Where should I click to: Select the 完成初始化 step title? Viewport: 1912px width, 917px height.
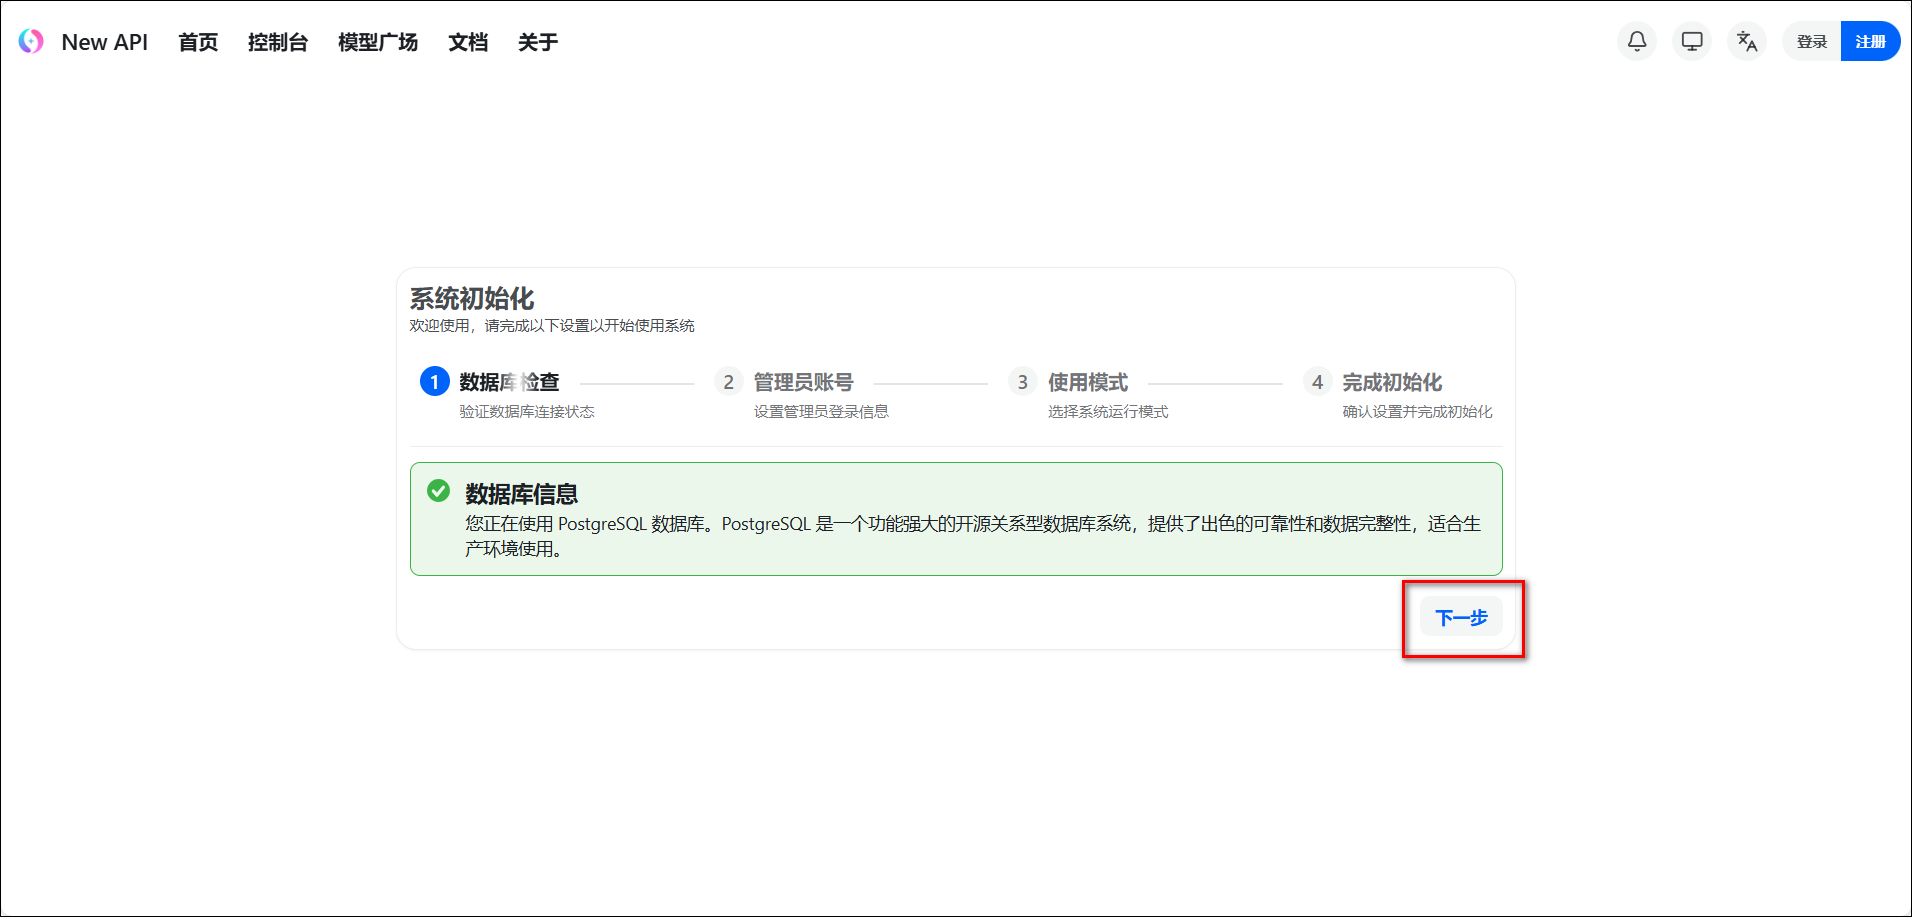(1391, 382)
